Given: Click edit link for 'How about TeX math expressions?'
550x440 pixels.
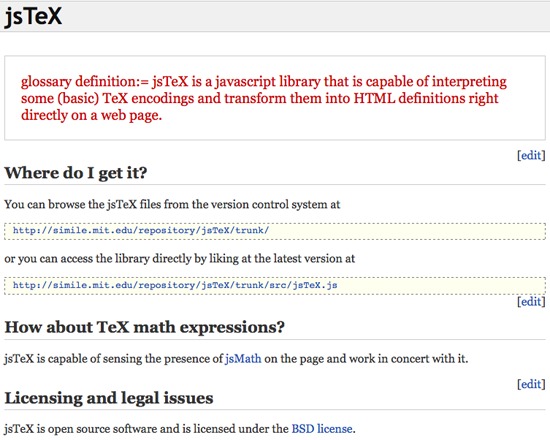Looking at the screenshot, I should (x=531, y=301).
